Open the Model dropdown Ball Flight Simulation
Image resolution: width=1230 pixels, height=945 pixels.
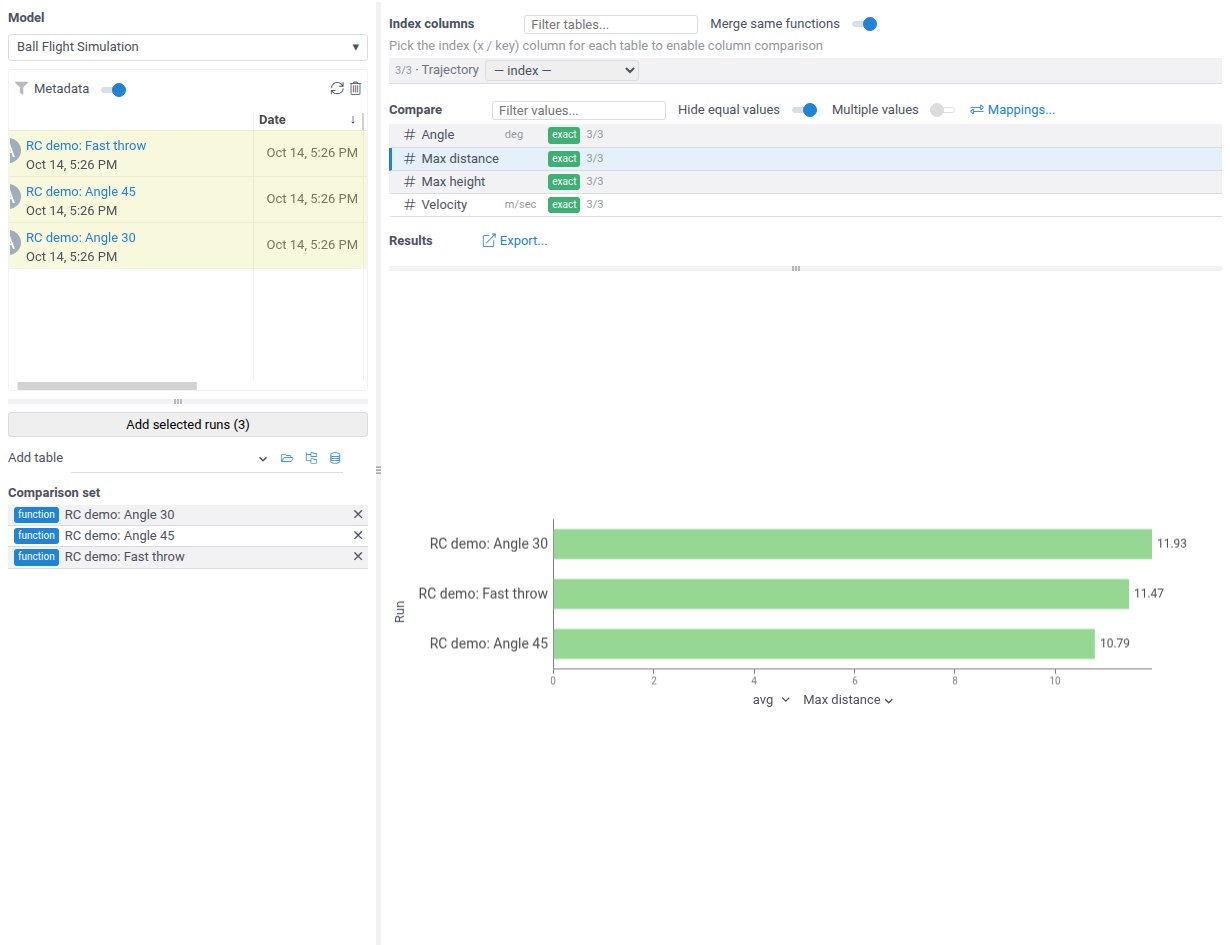click(x=188, y=47)
